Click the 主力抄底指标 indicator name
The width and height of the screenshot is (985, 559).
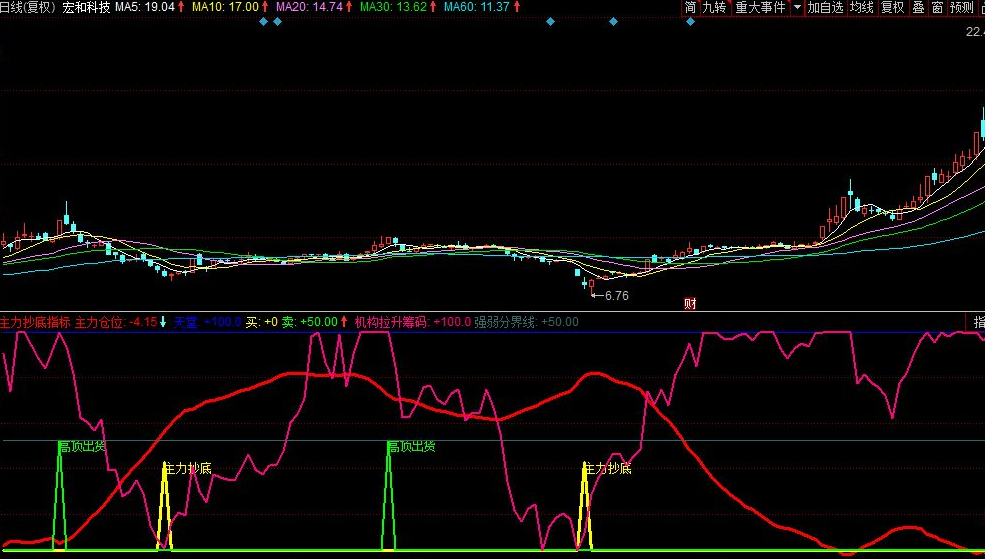(x=35, y=322)
